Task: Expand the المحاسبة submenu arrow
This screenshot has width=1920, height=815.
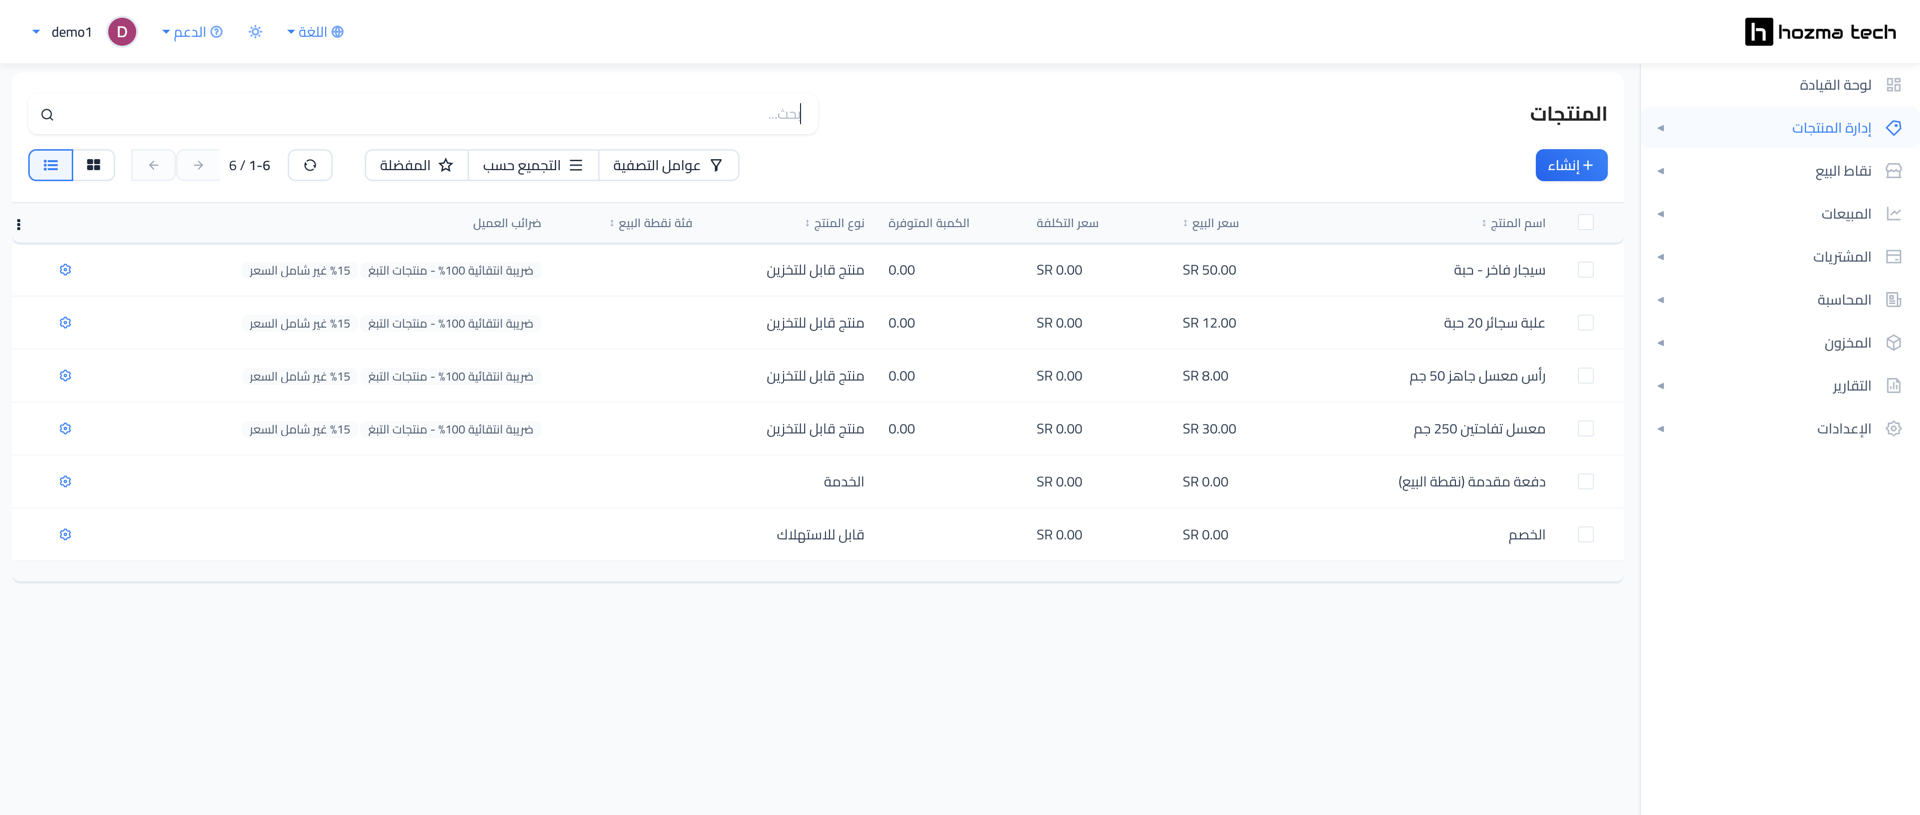Action: (1661, 300)
